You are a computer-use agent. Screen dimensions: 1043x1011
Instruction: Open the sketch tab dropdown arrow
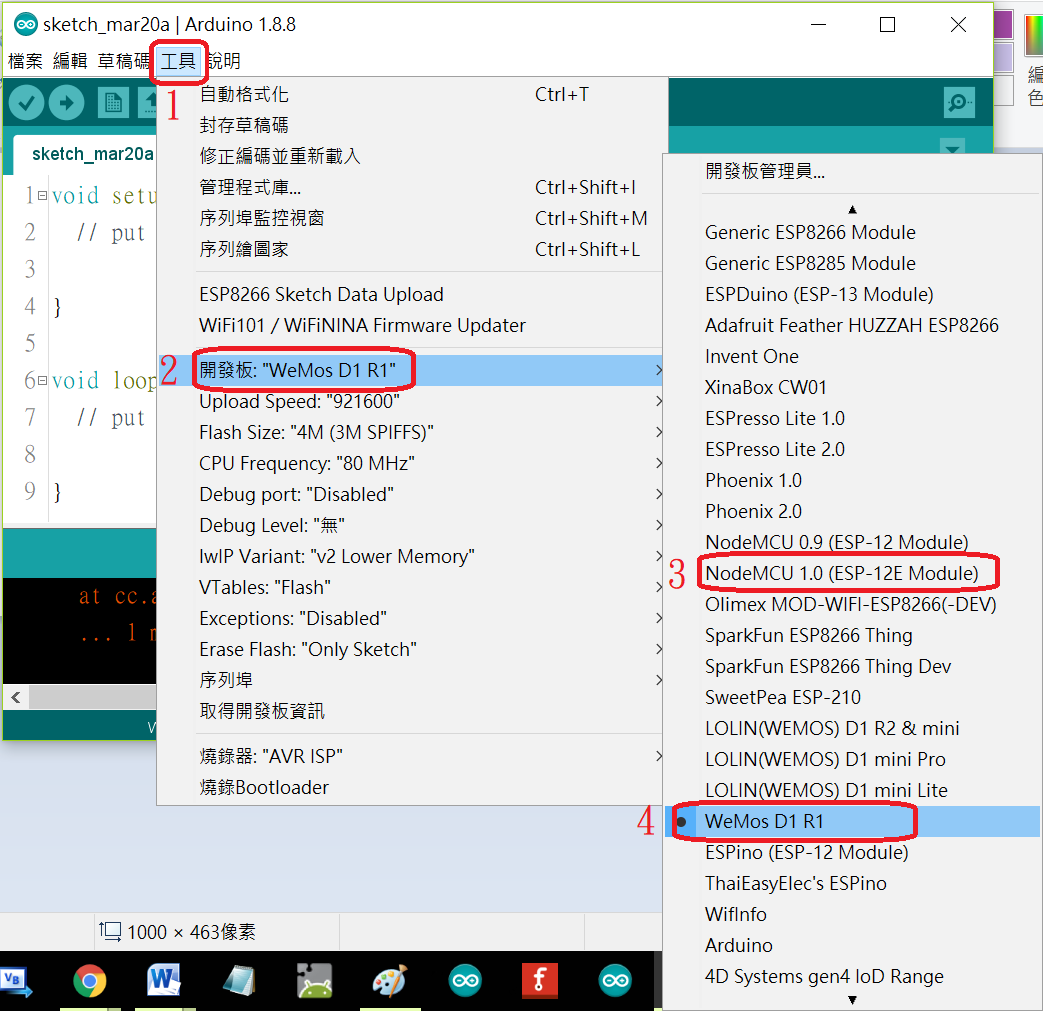click(953, 147)
